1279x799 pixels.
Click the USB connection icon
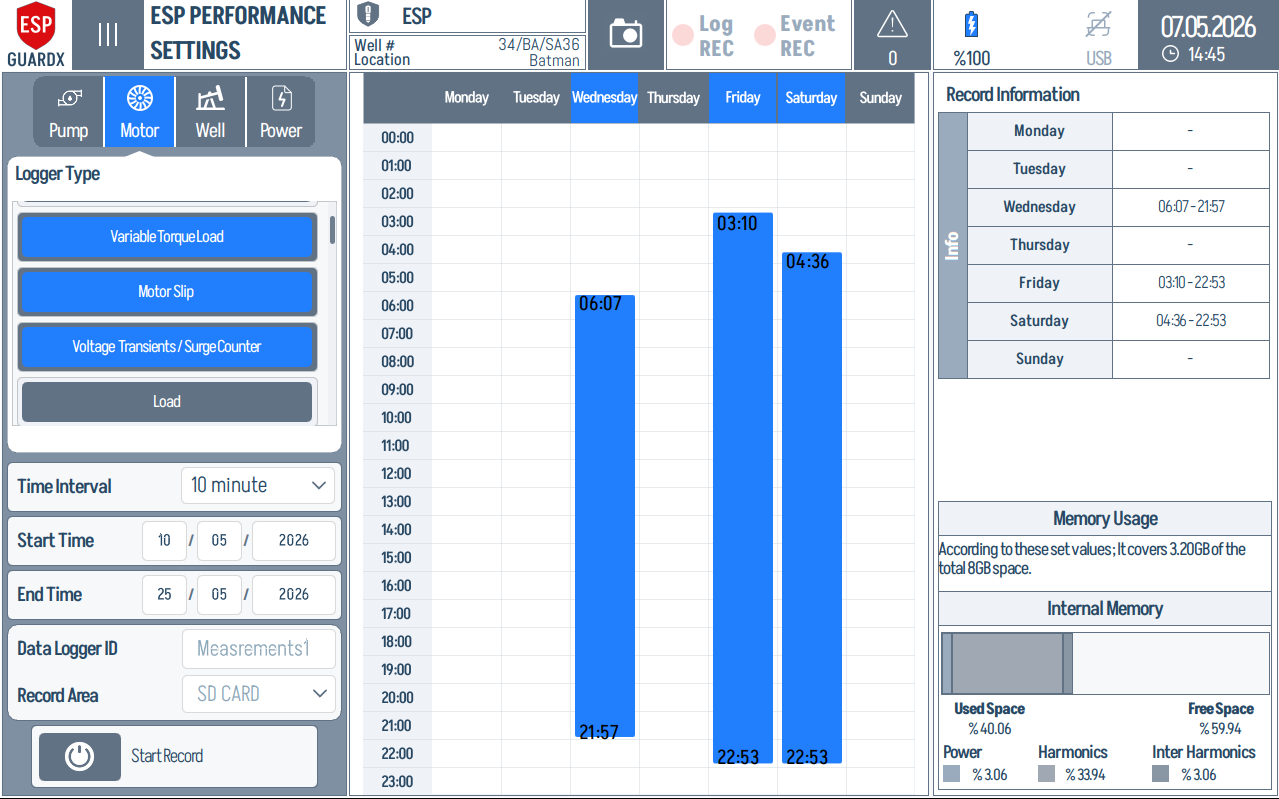(x=1098, y=25)
